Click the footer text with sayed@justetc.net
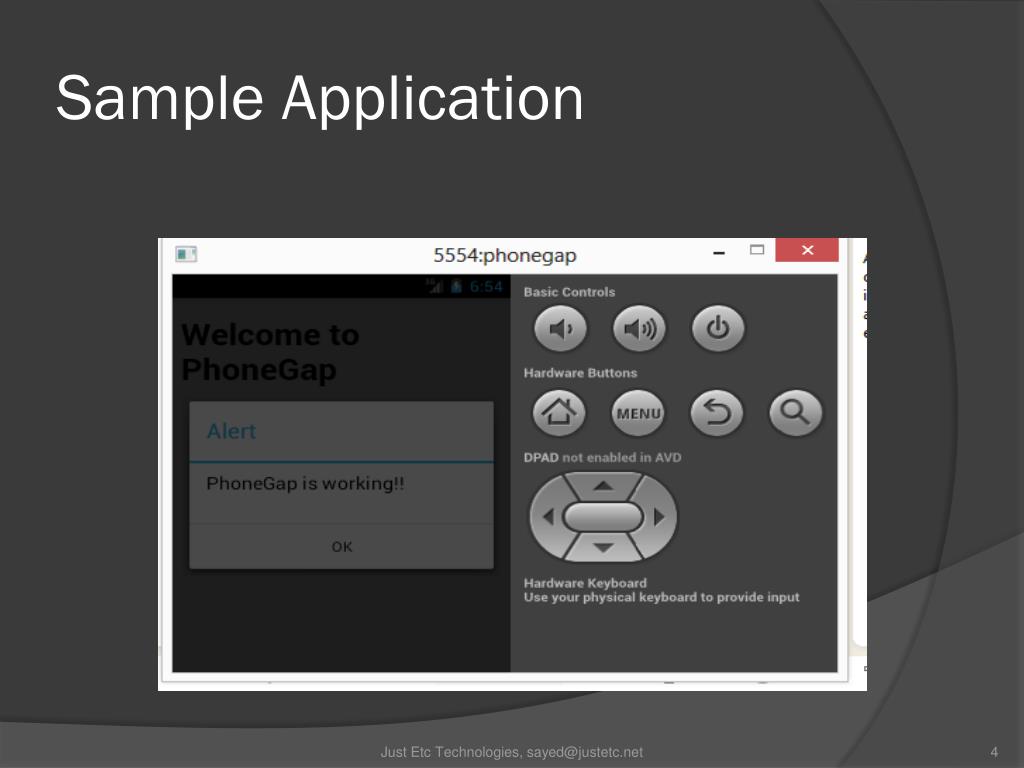 point(511,752)
